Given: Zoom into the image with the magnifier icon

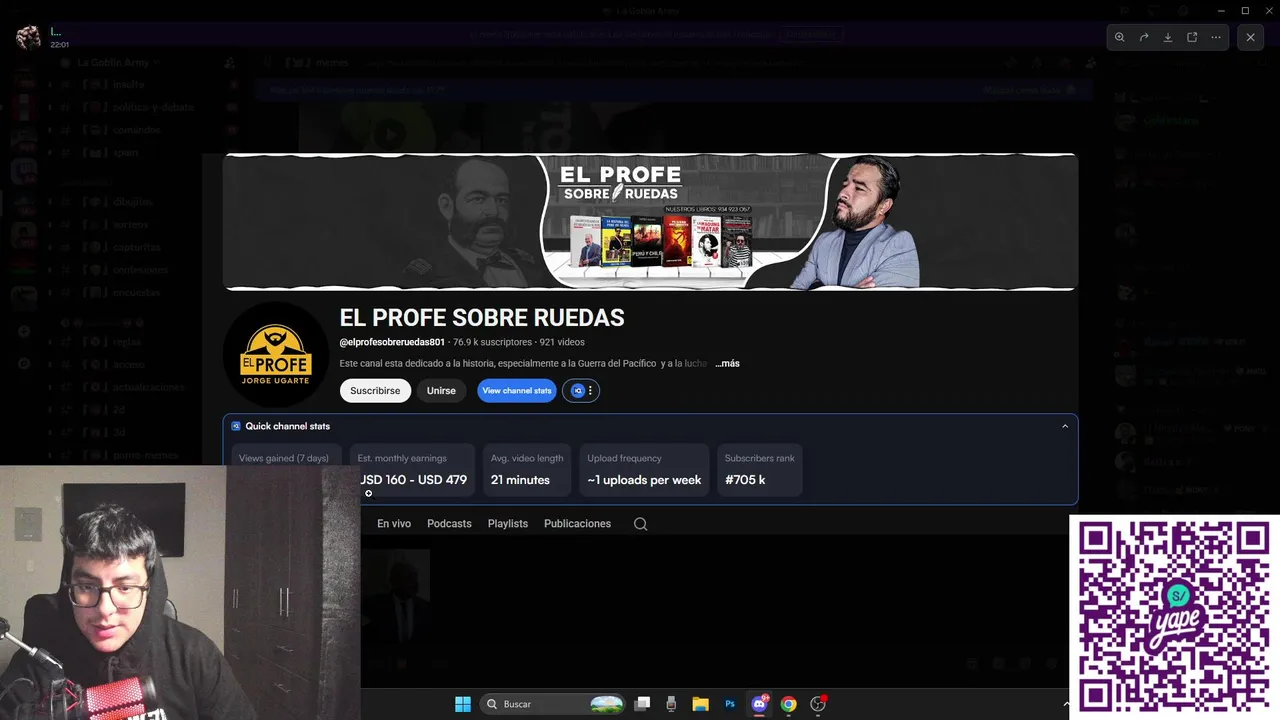Looking at the screenshot, I should pos(1120,37).
